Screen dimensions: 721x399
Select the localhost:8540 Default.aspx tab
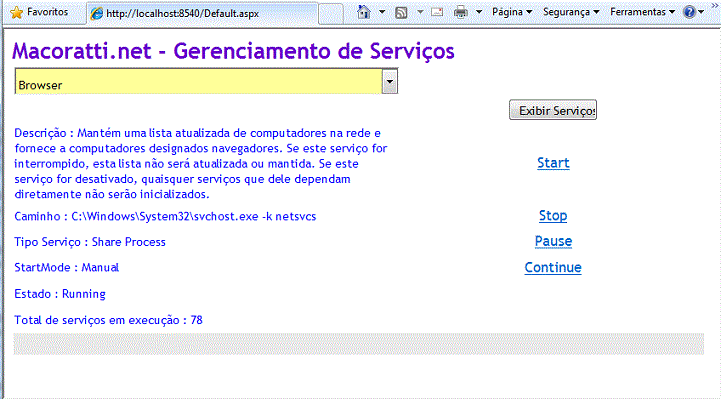click(x=202, y=13)
